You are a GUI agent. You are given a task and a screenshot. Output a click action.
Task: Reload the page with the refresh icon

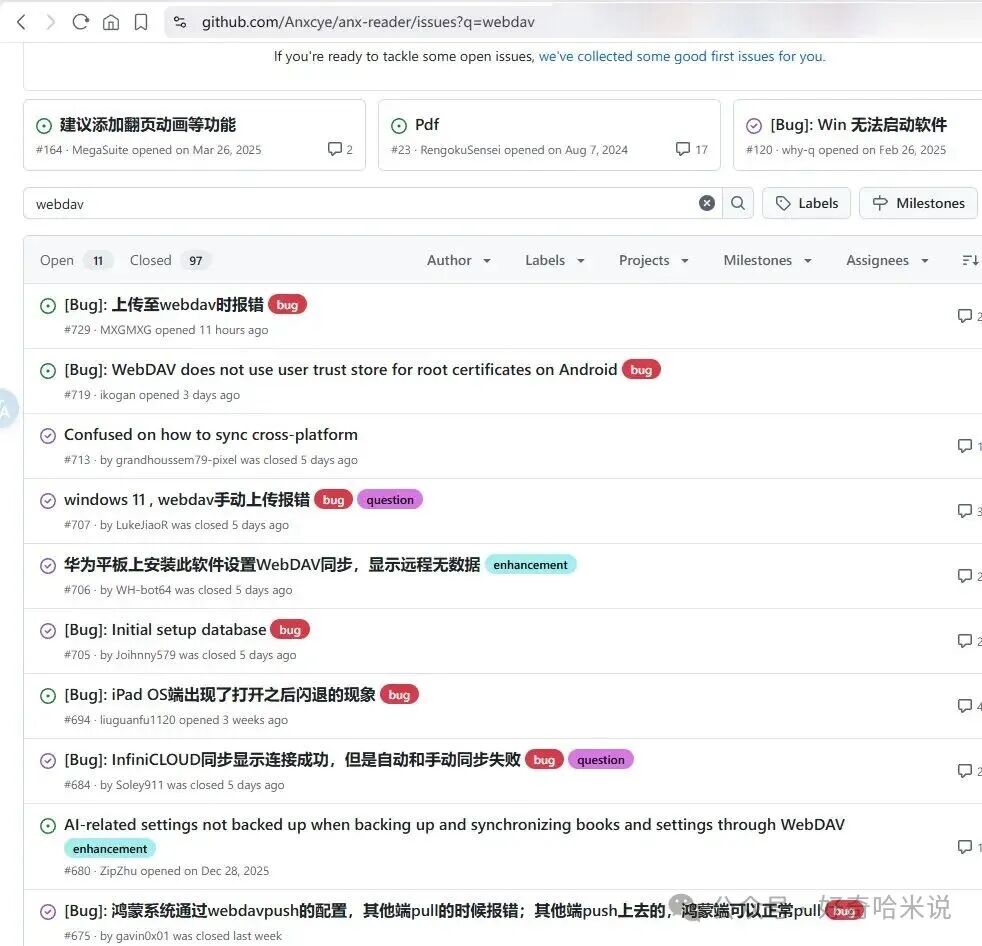coord(81,23)
